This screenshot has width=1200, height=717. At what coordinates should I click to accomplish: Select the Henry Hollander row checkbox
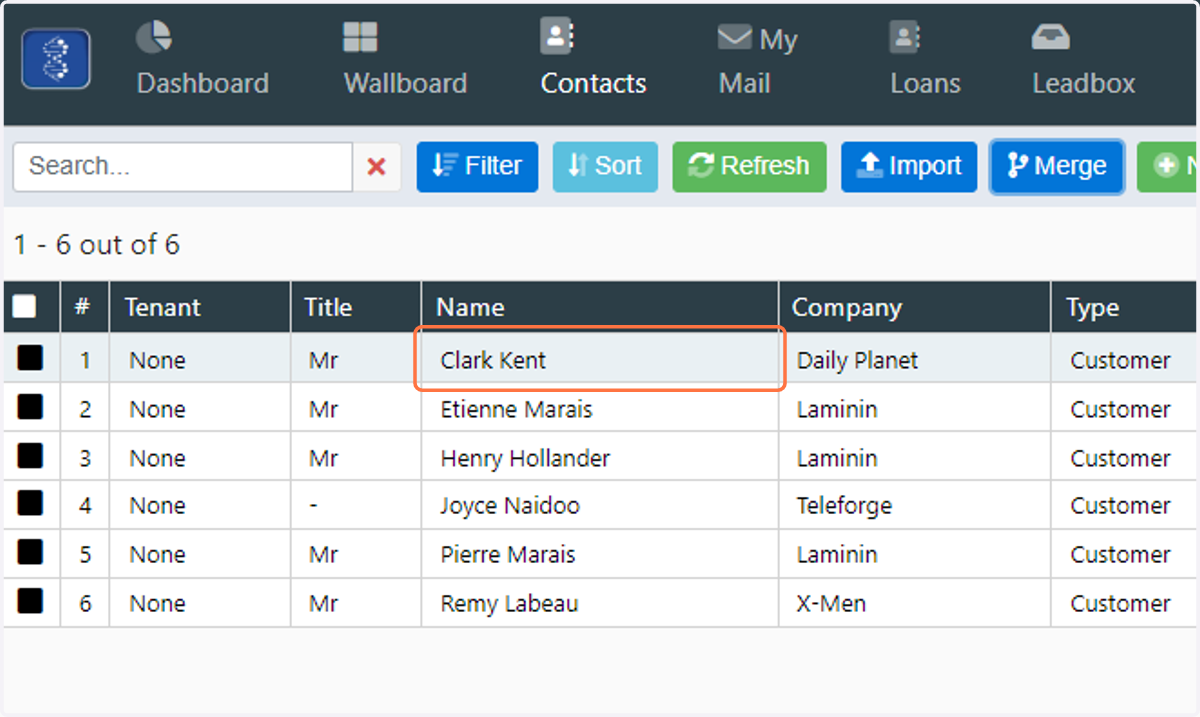(30, 456)
